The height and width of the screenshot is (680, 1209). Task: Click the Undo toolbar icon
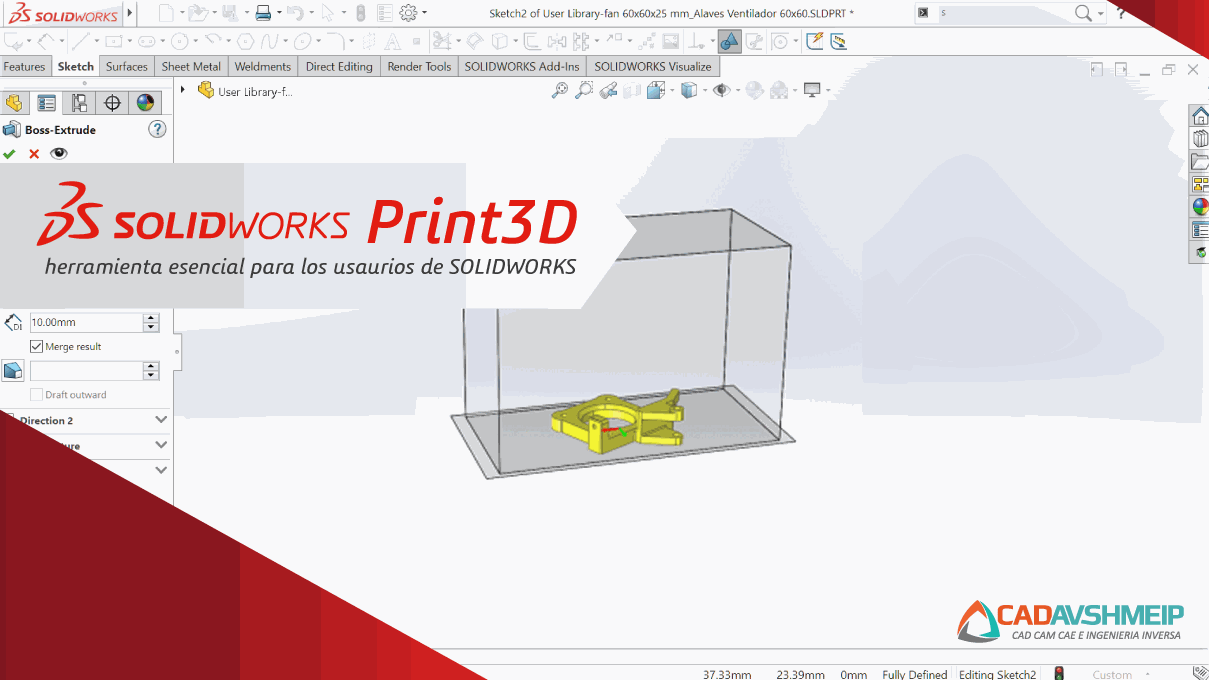coord(294,13)
